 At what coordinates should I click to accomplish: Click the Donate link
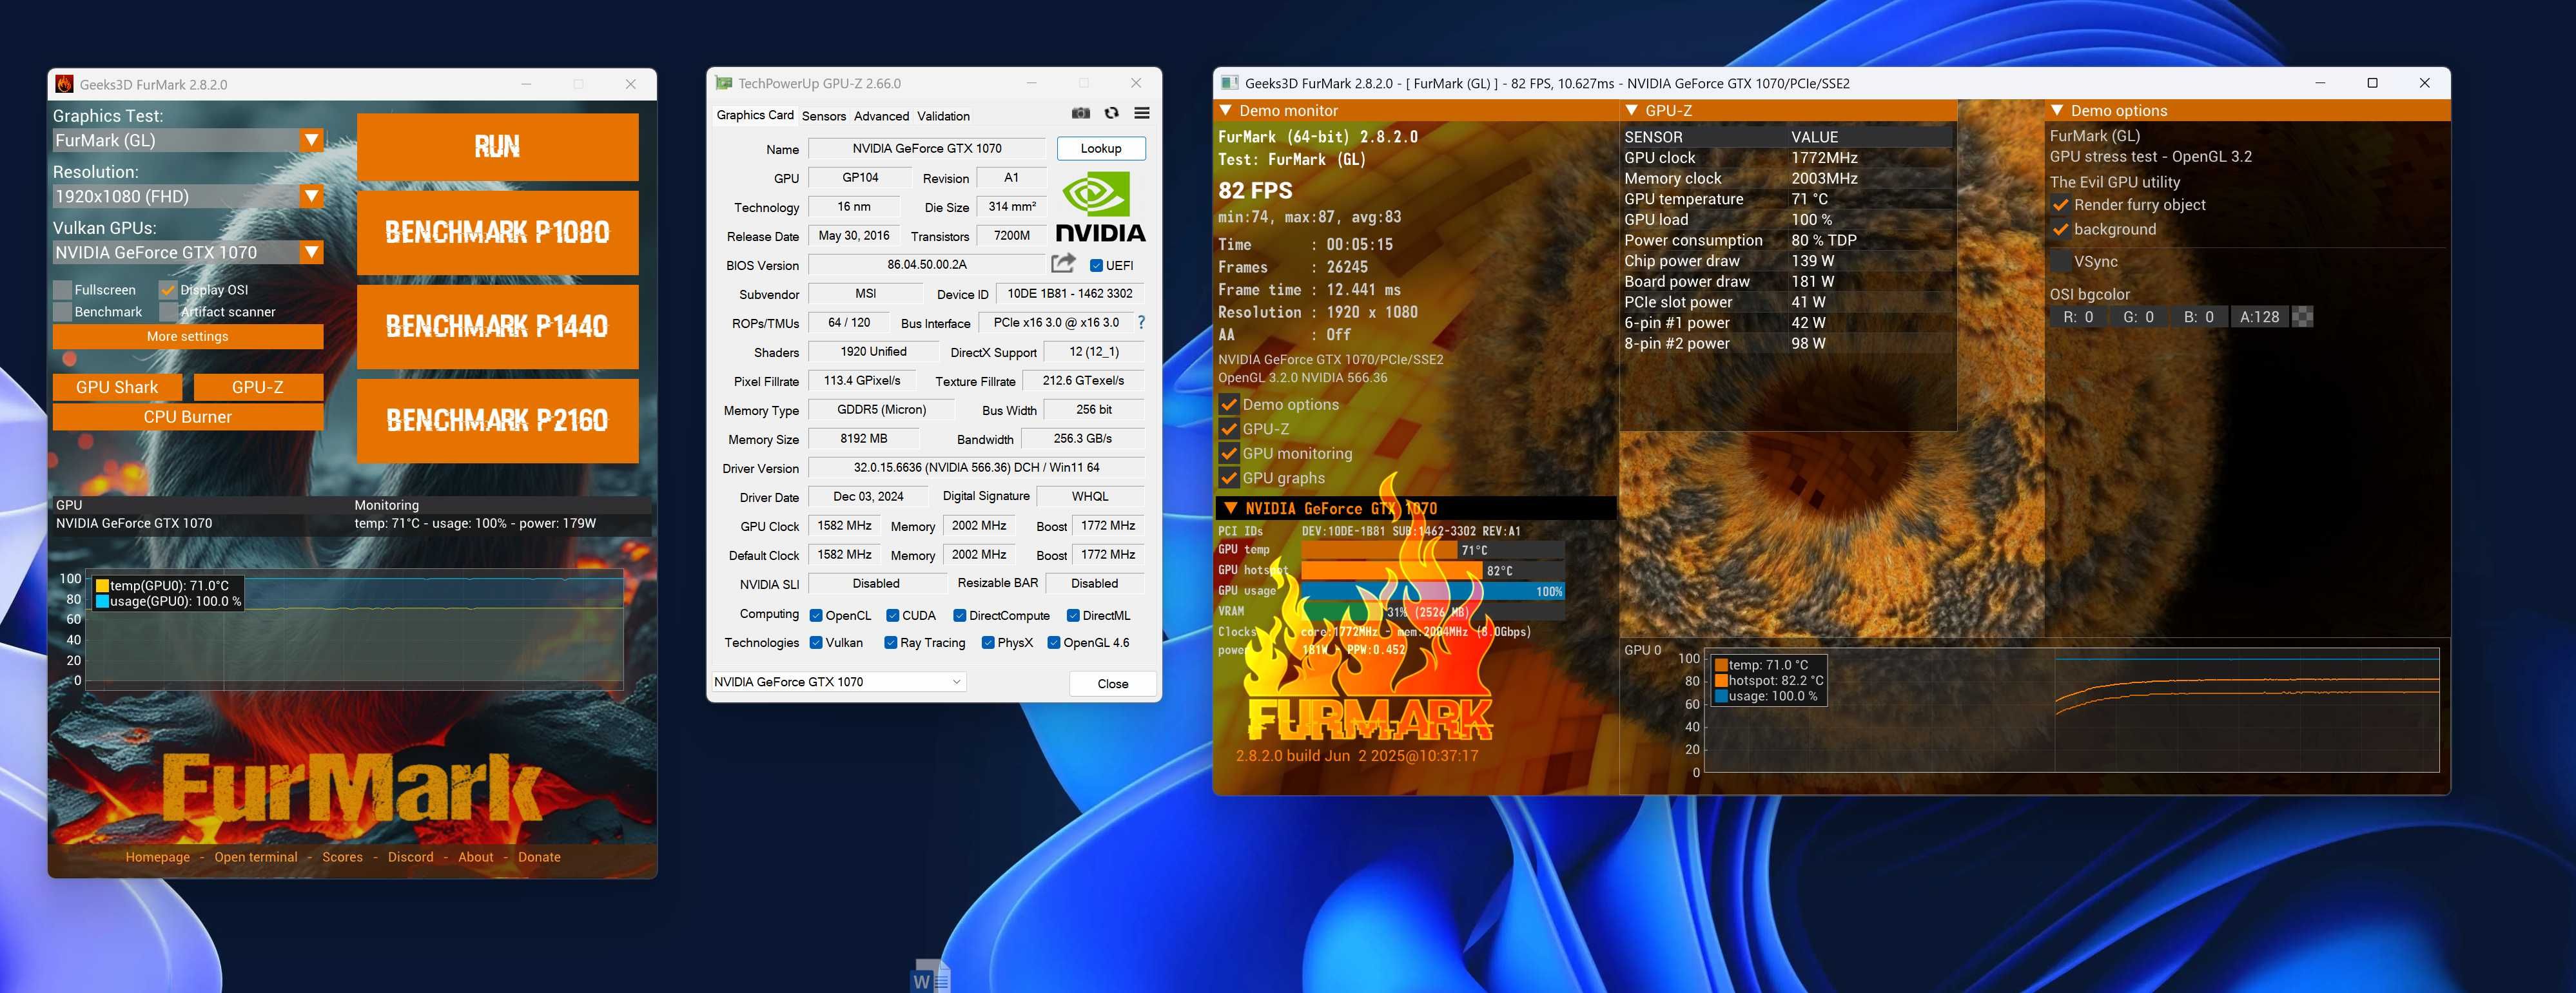coord(539,857)
